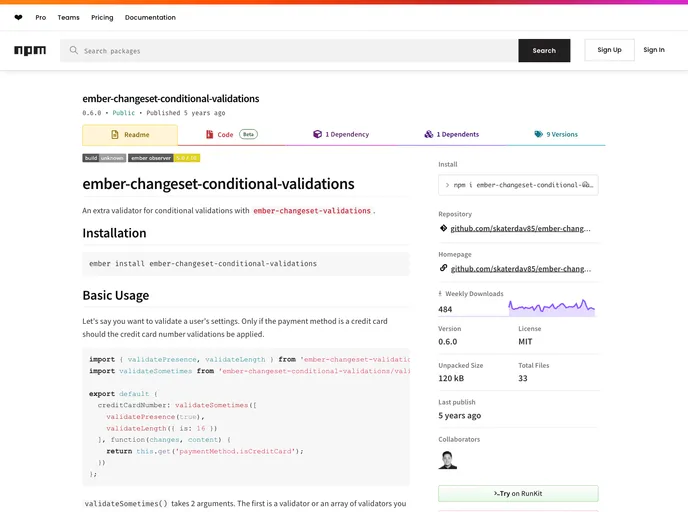Click the 'ember install' command code block
This screenshot has width=688, height=512.
[246, 264]
